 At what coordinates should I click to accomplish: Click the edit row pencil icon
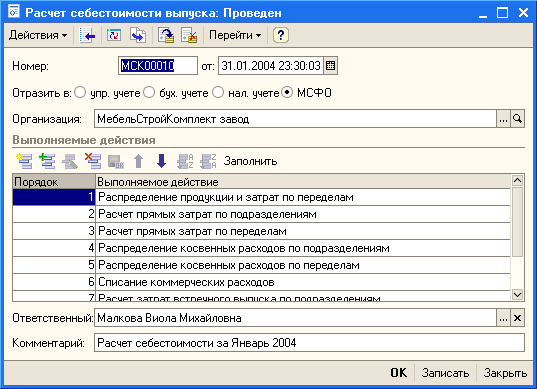coord(70,161)
